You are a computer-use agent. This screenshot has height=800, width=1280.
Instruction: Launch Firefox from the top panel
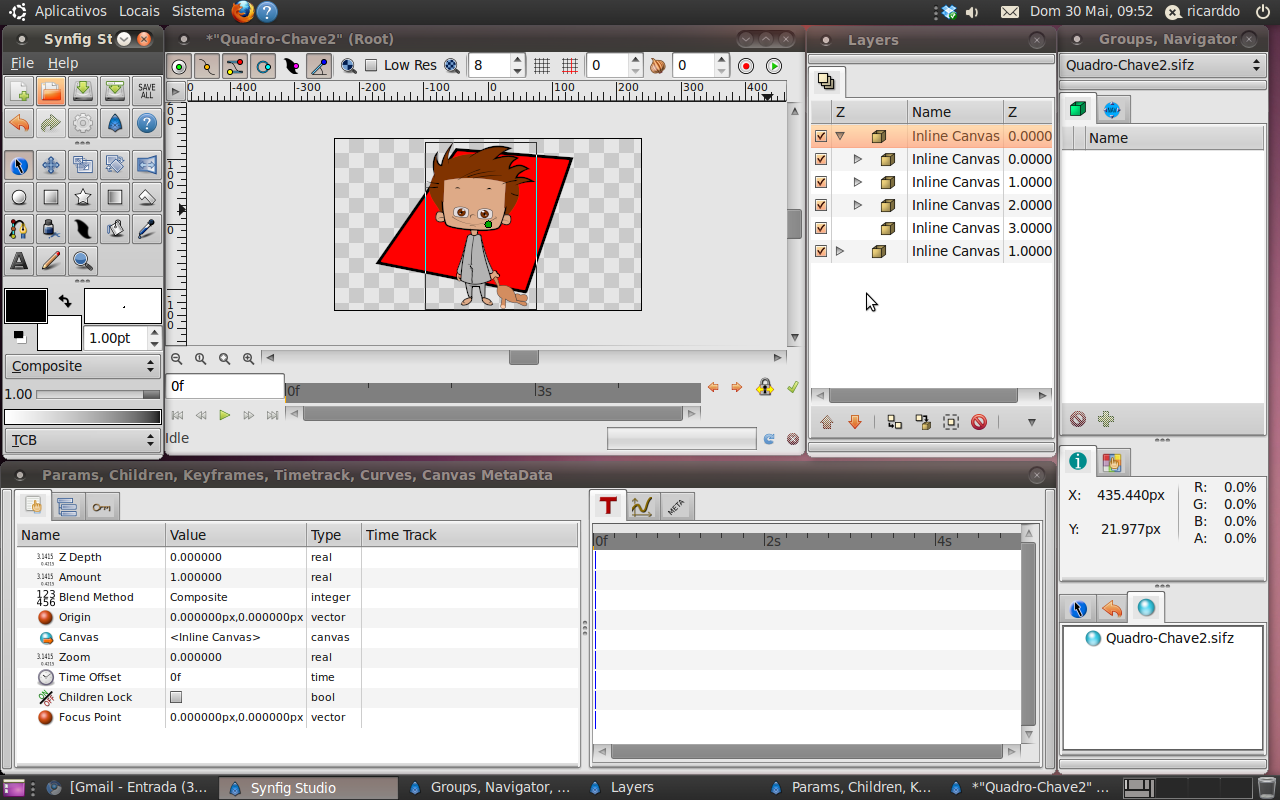[242, 11]
